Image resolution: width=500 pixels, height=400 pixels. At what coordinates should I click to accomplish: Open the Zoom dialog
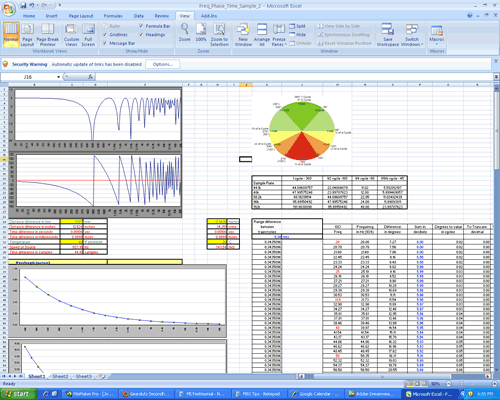[x=184, y=33]
